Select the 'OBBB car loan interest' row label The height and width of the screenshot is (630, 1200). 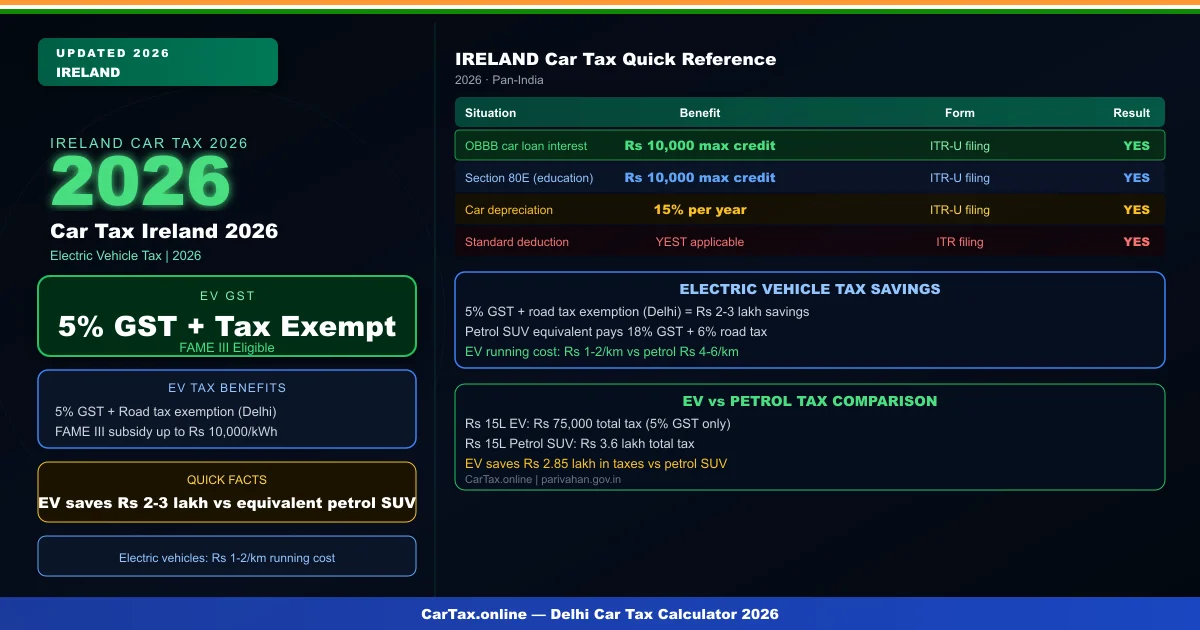point(526,146)
